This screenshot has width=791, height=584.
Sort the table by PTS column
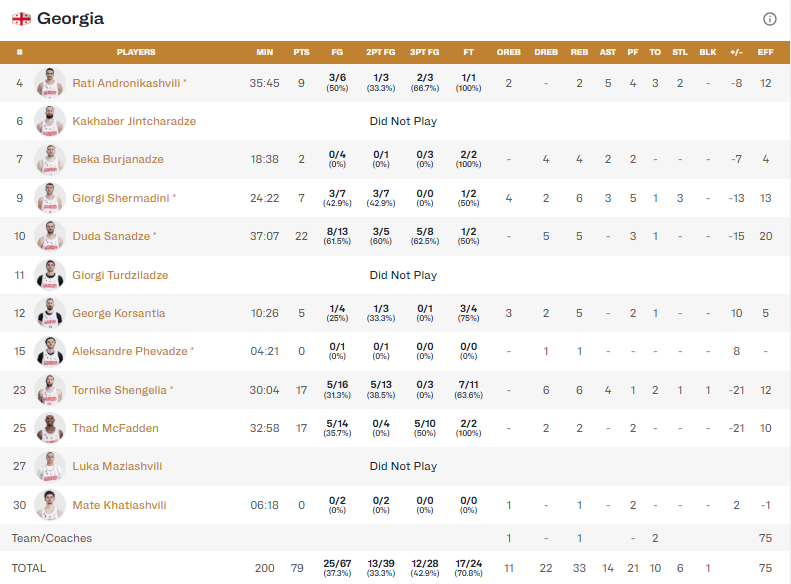point(301,52)
